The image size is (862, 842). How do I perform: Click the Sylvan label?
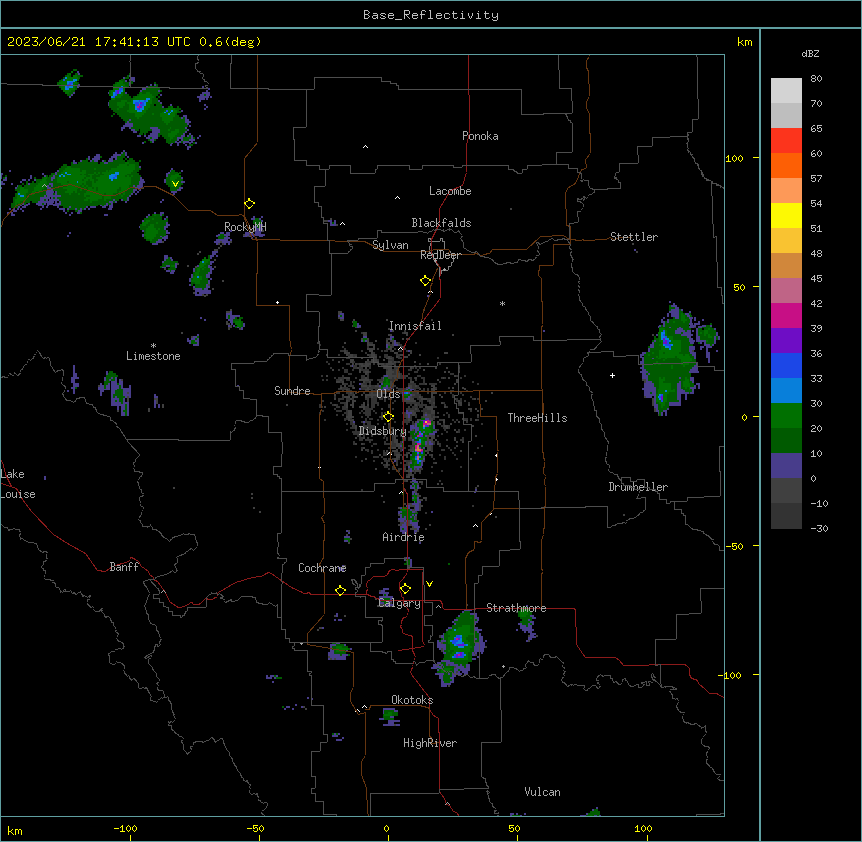pyautogui.click(x=390, y=245)
